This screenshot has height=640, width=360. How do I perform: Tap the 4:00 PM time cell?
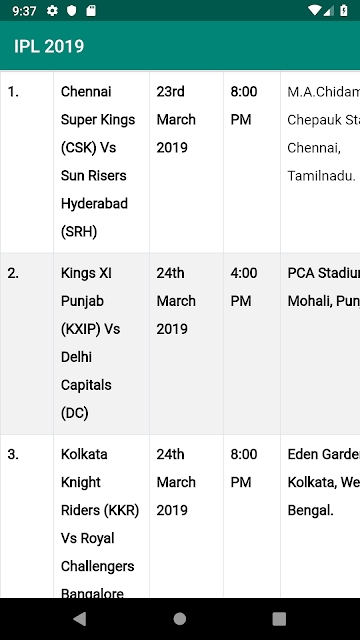click(x=252, y=343)
